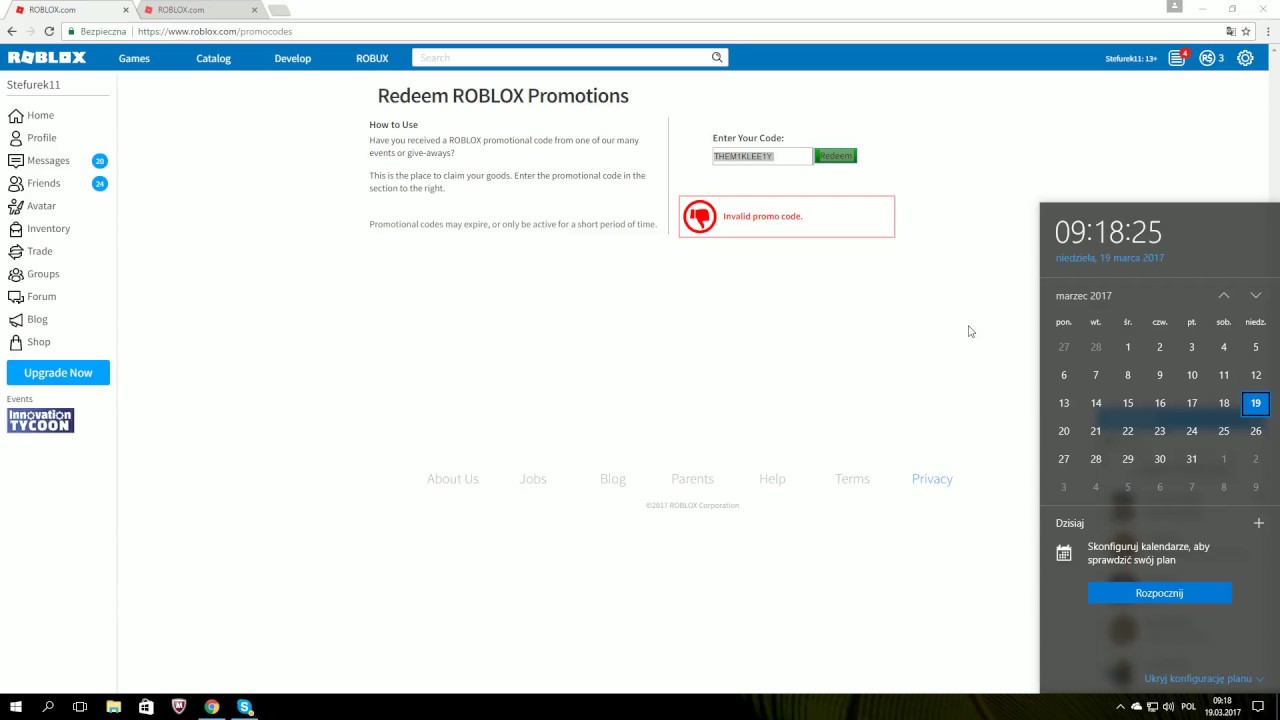Open the Jobs footer link

533,479
